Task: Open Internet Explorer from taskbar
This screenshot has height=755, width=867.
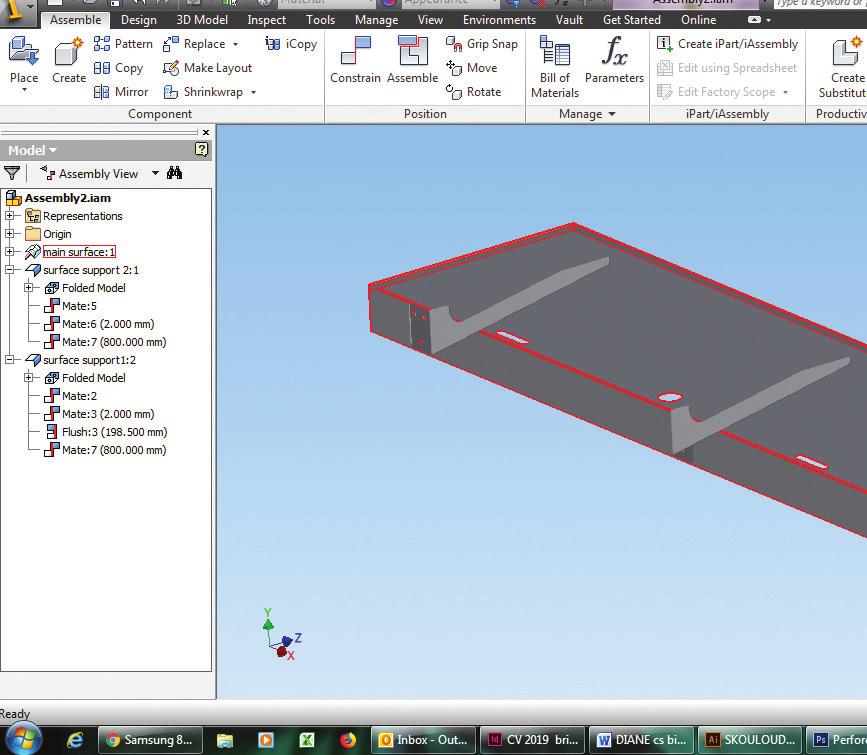Action: click(75, 740)
